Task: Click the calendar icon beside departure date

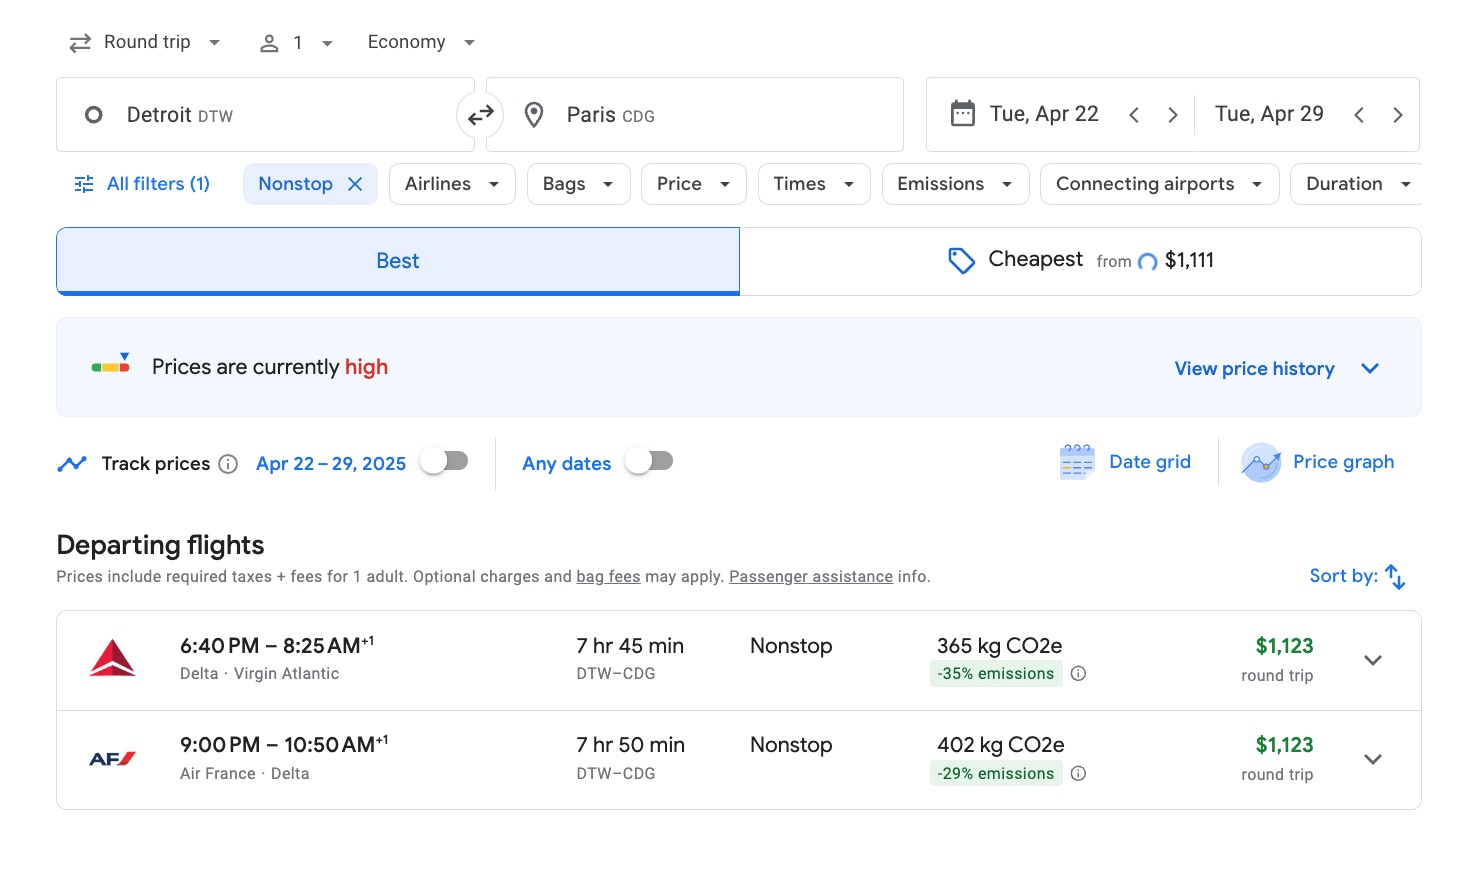Action: [962, 113]
